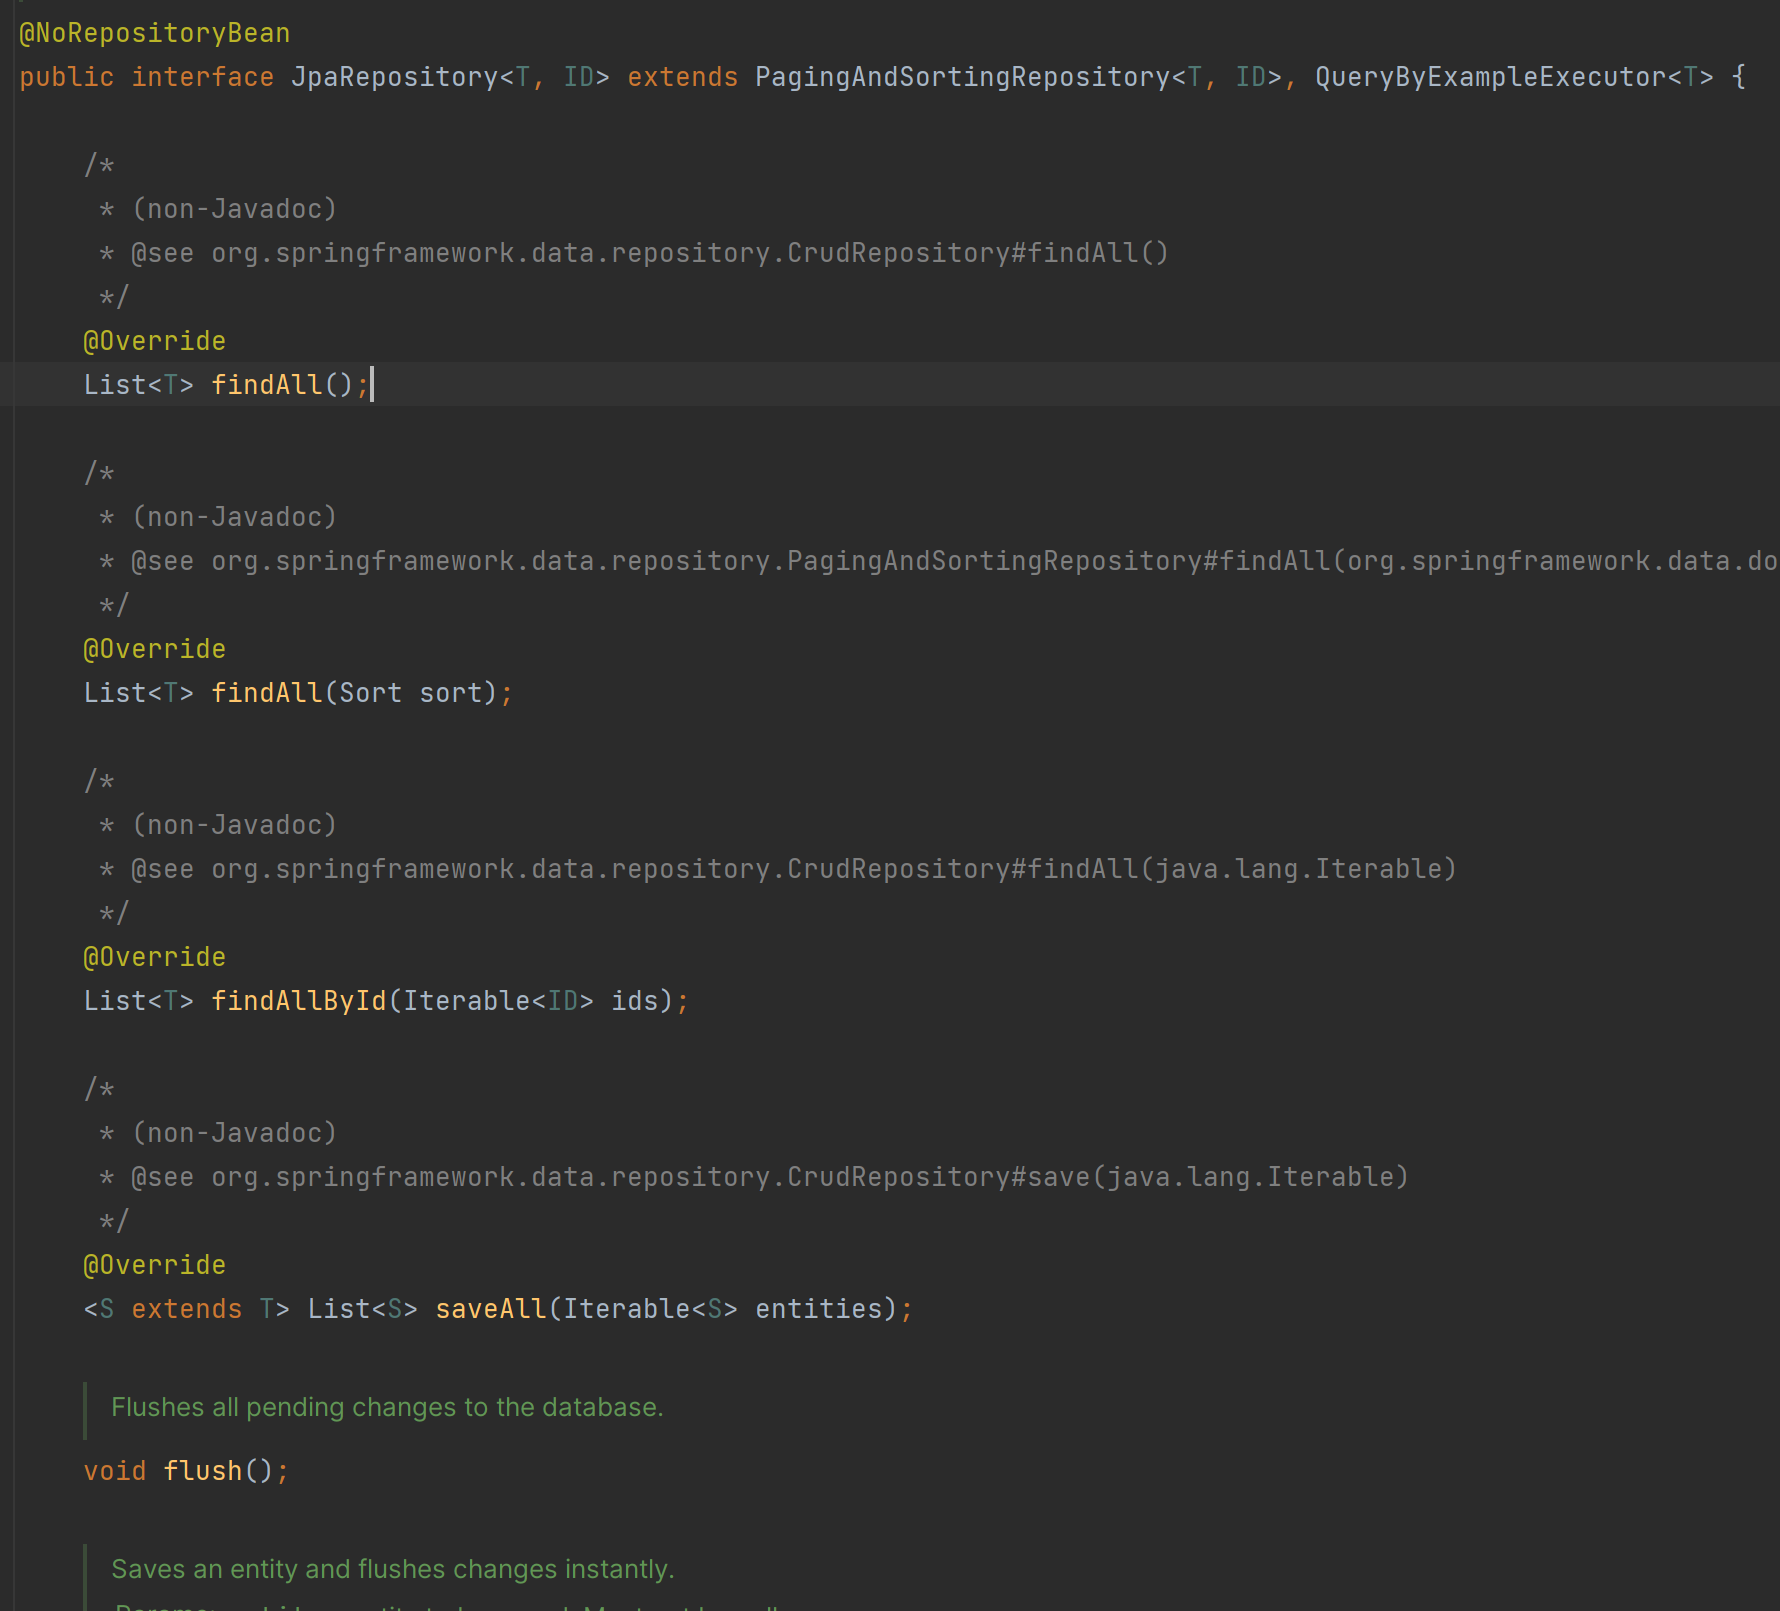Screen dimensions: 1780x1611
Task: Click QueryByExampleExecutor type reference
Action: 1491,77
